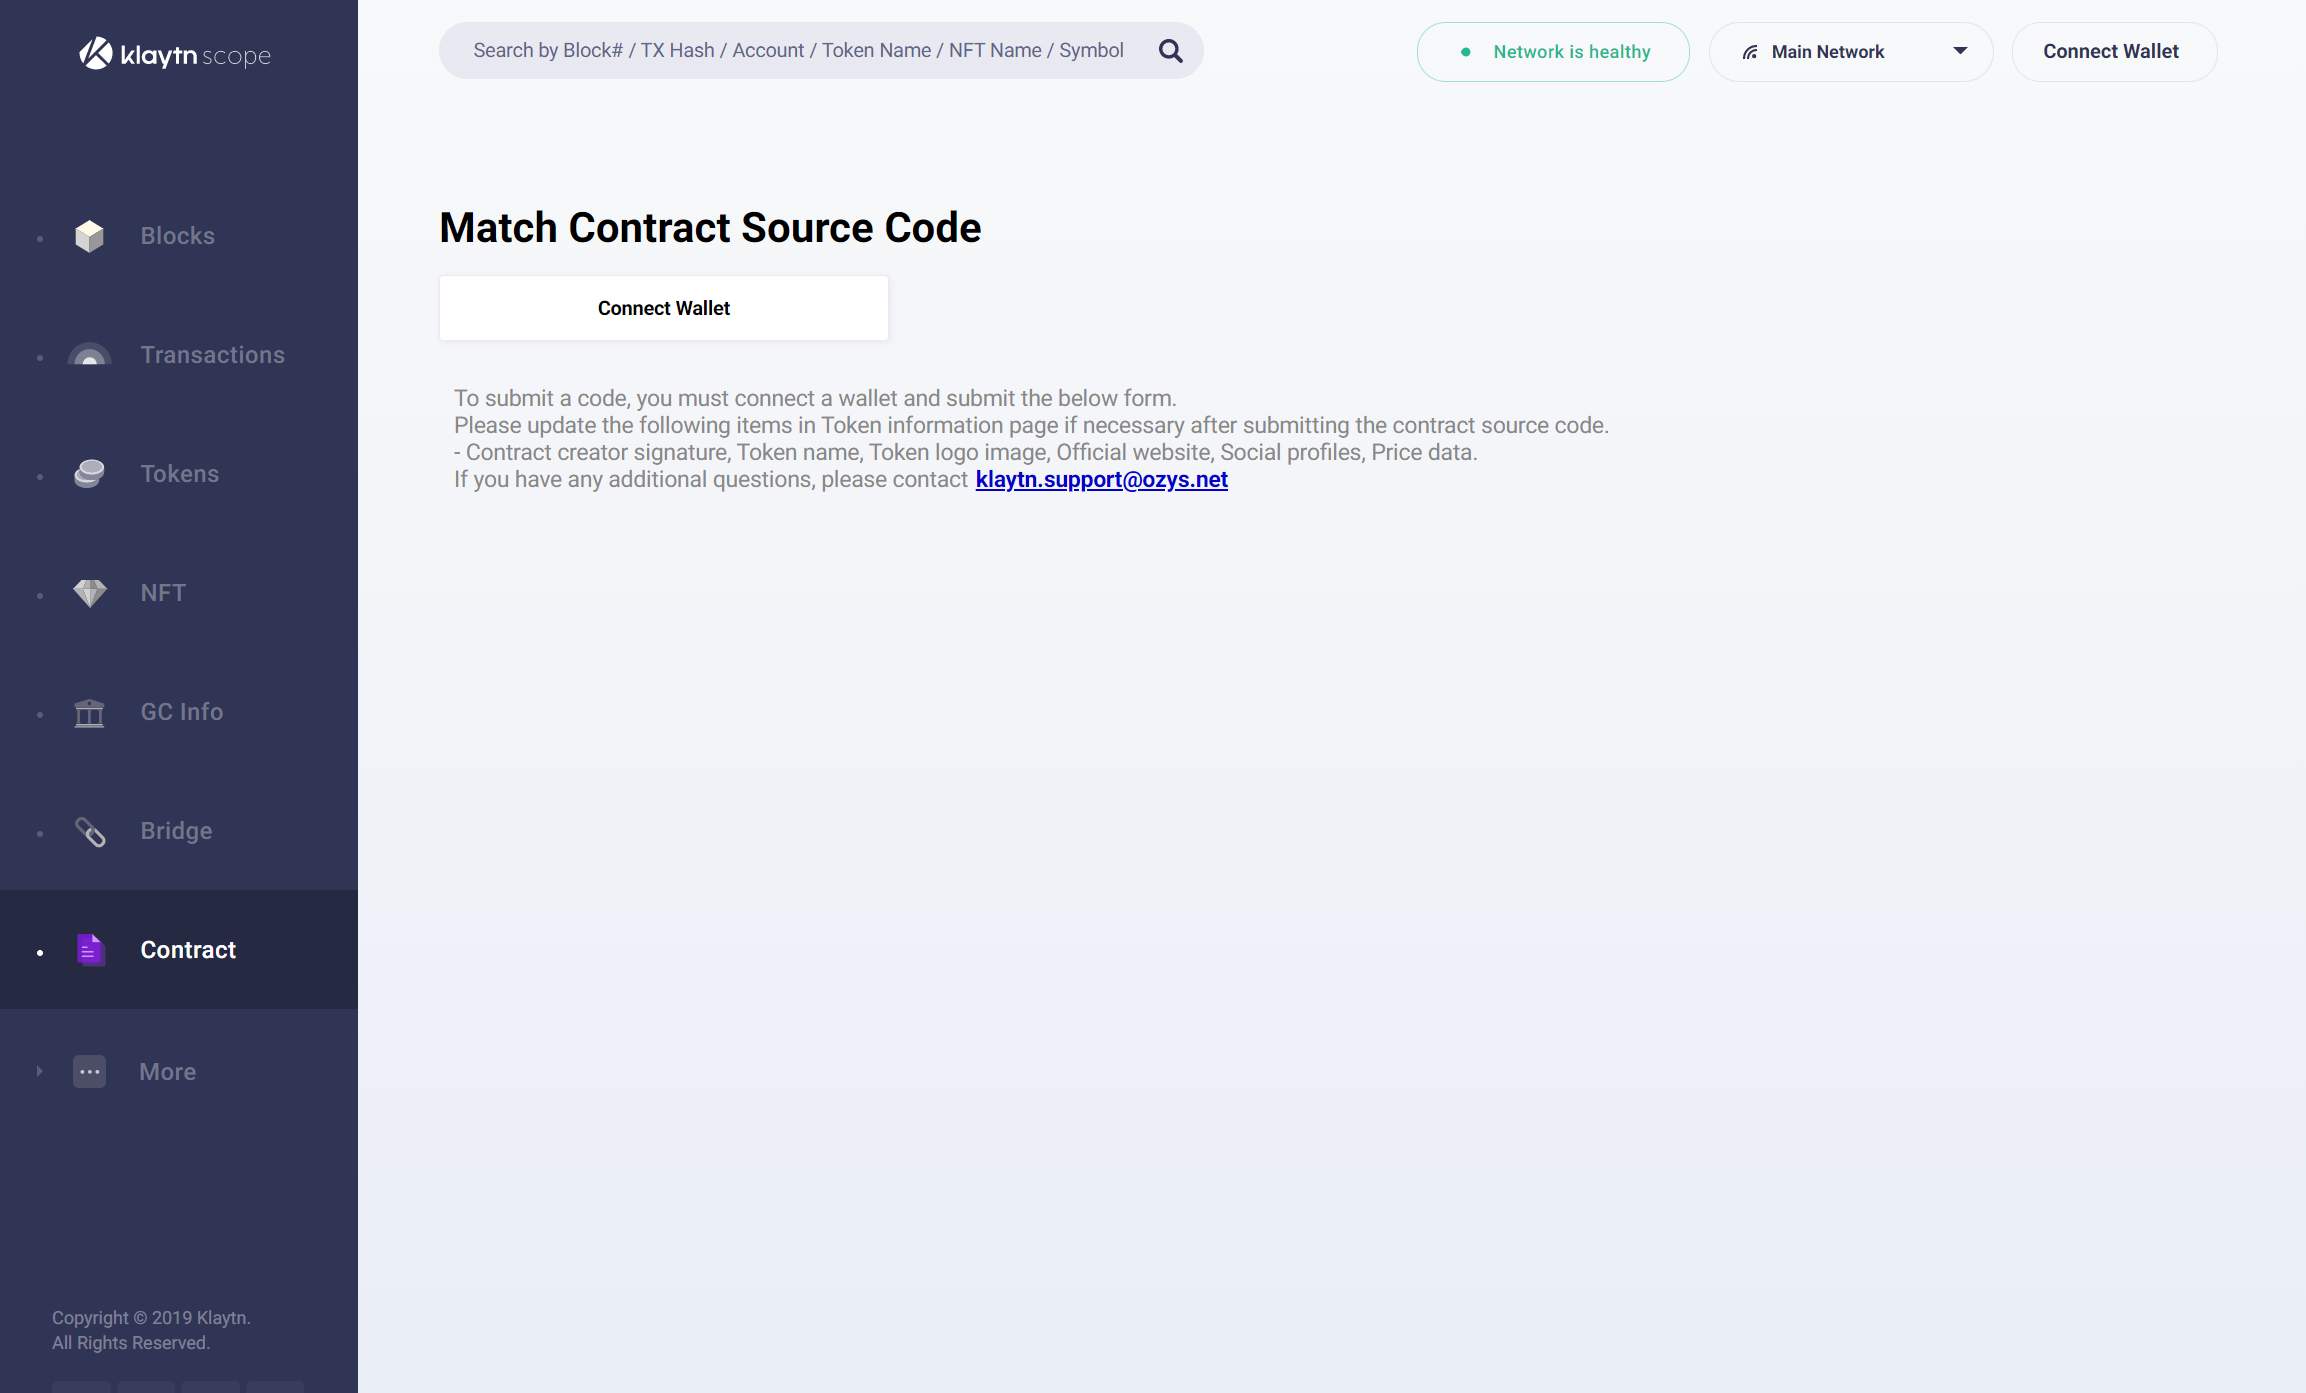
Task: Select the Main Network selector
Action: pyautogui.click(x=1828, y=52)
